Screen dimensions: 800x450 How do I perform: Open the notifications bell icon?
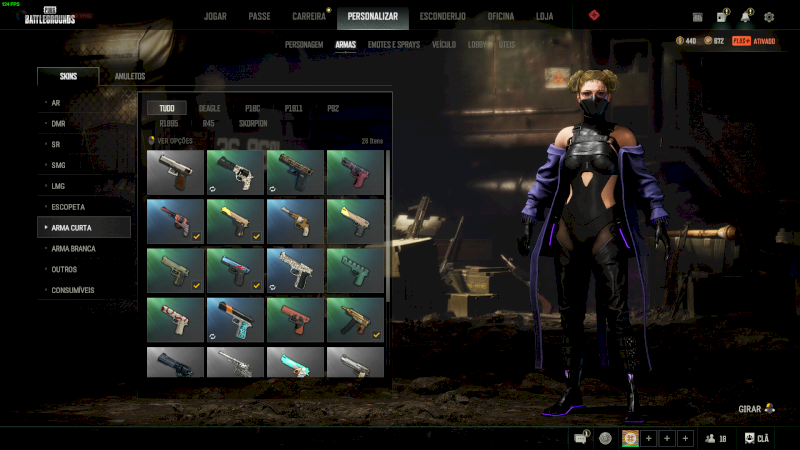[746, 16]
